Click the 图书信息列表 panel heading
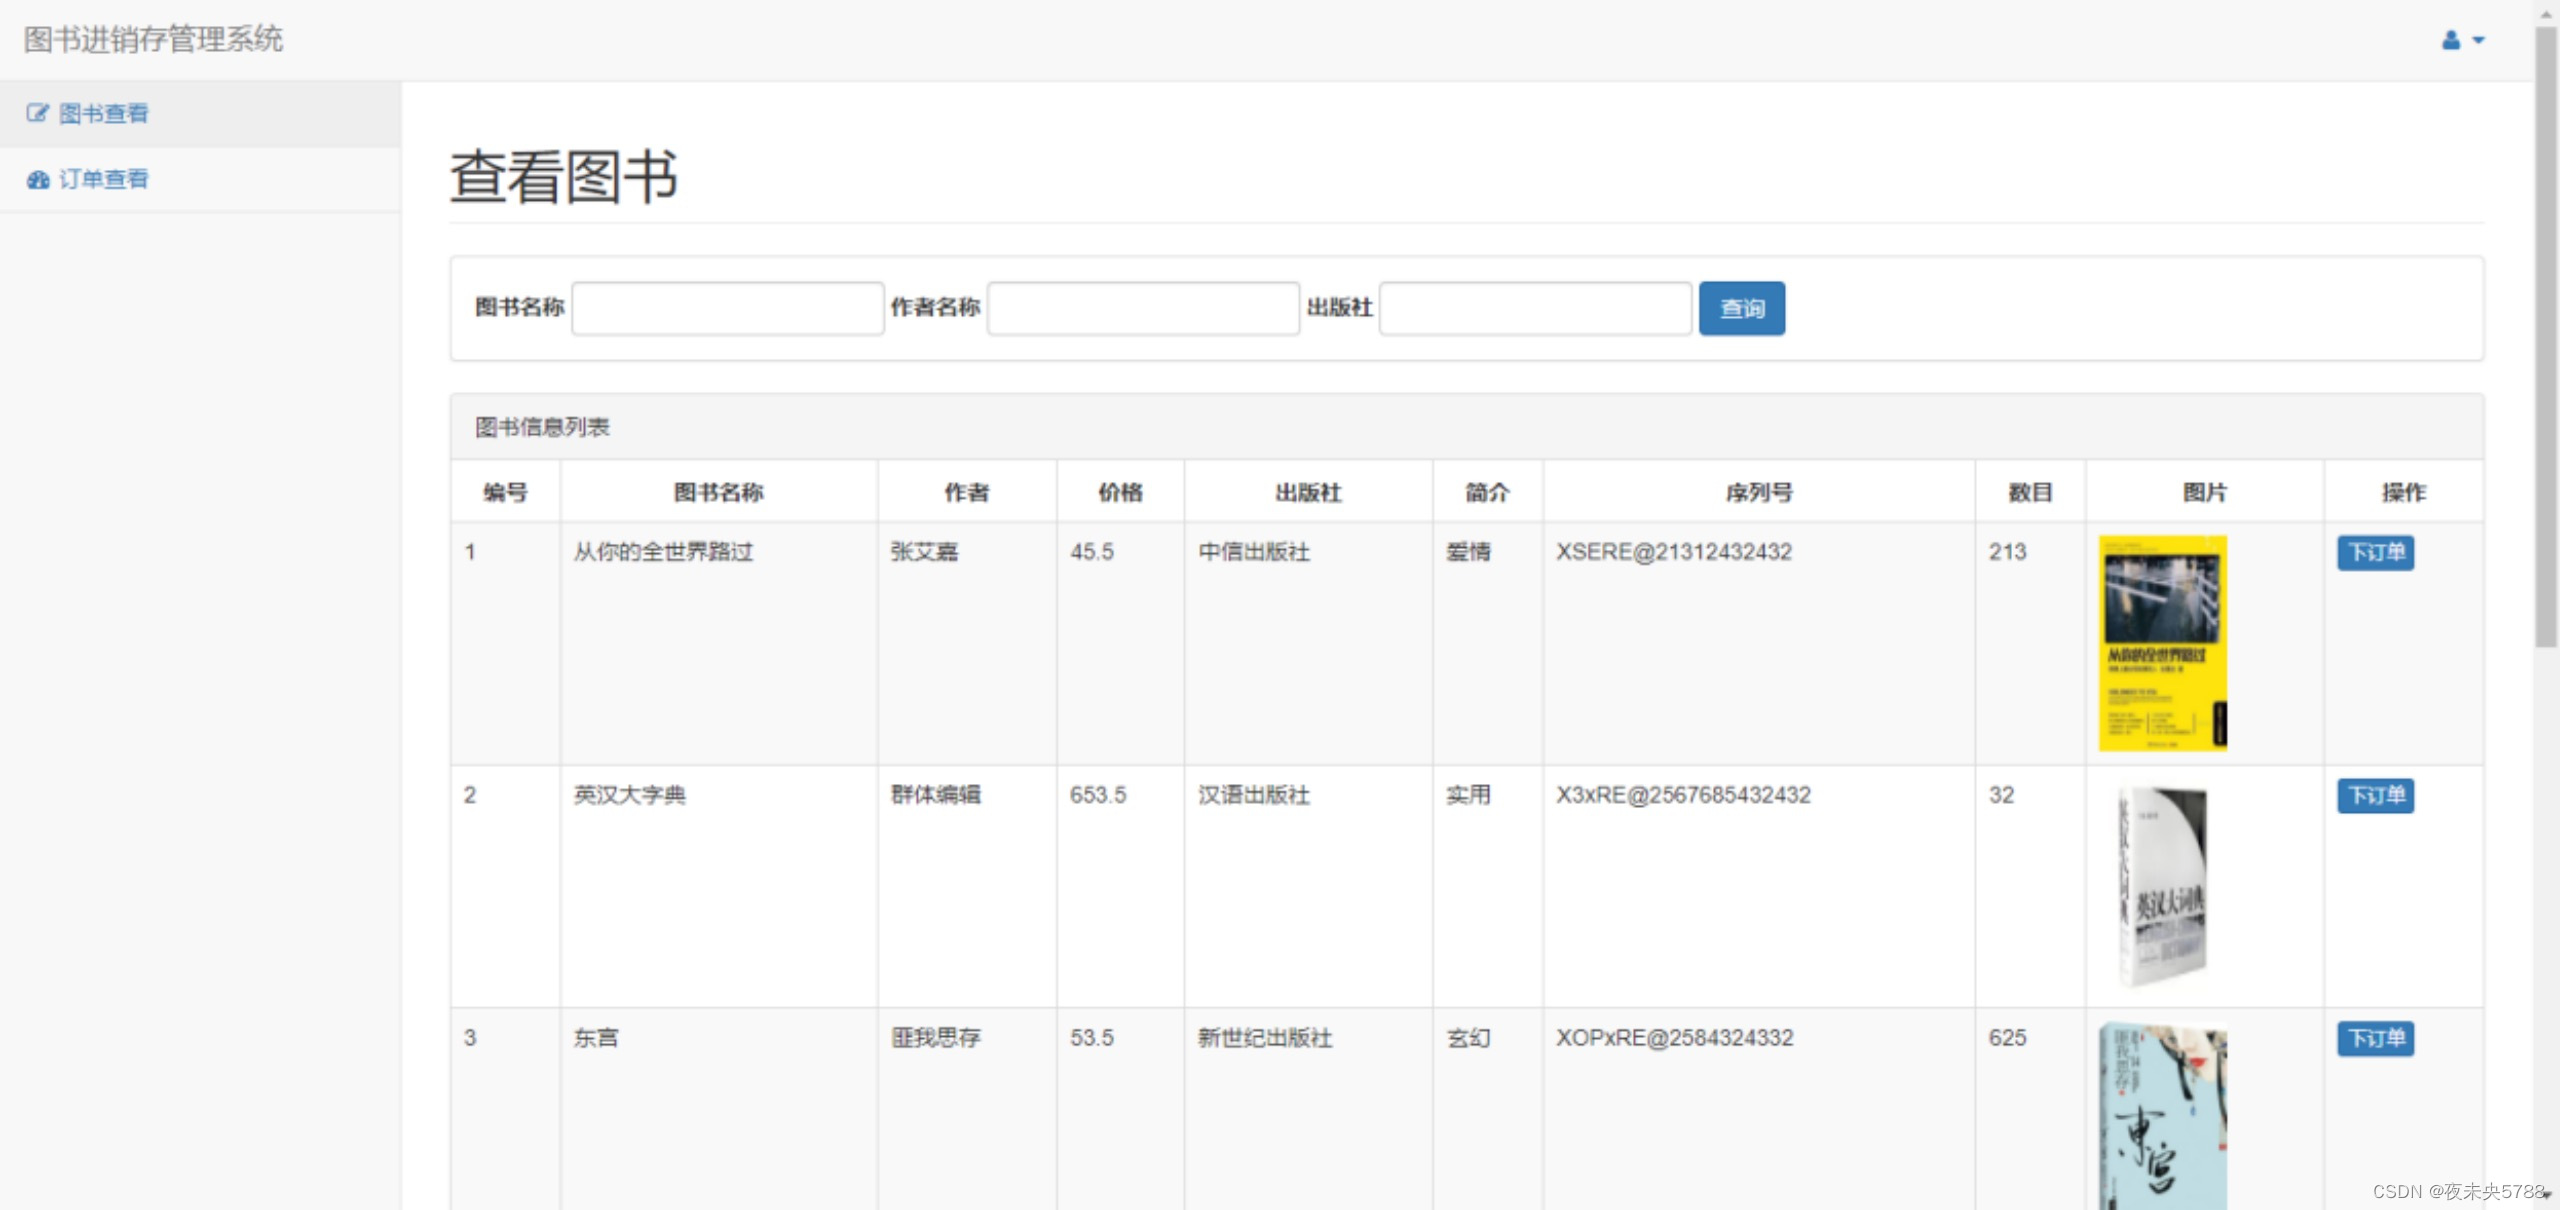Image resolution: width=2560 pixels, height=1210 pixels. click(542, 427)
